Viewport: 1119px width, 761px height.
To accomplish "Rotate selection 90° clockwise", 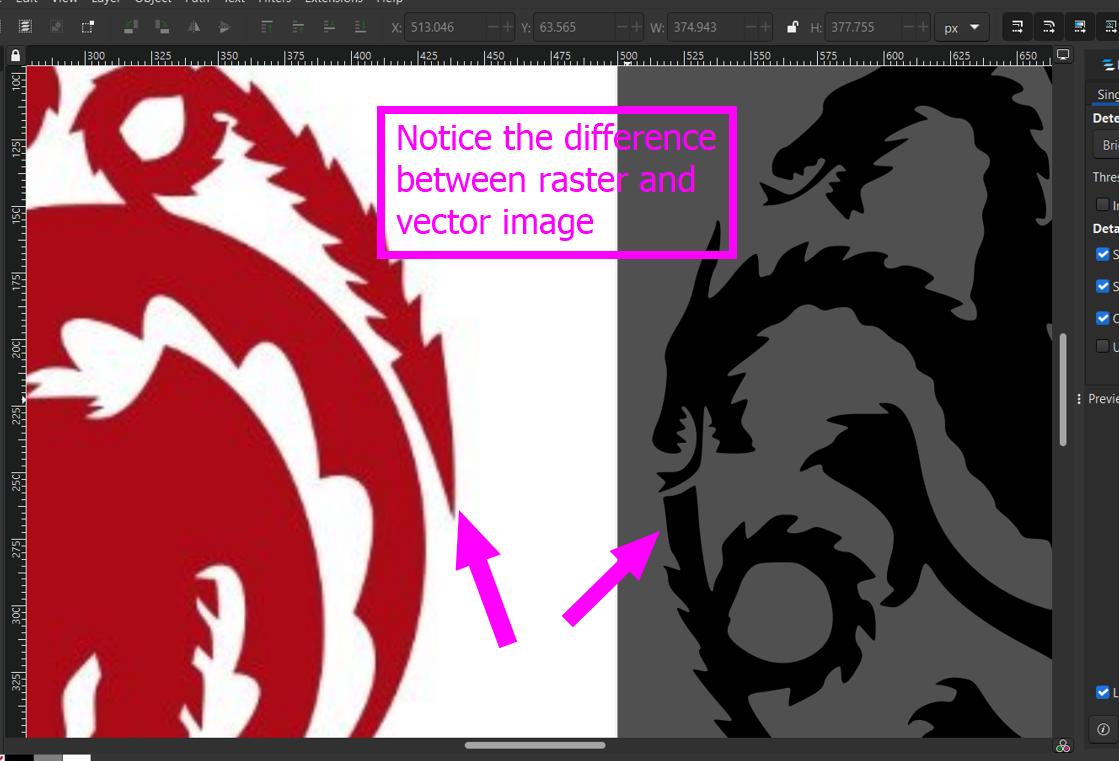I will (162, 27).
